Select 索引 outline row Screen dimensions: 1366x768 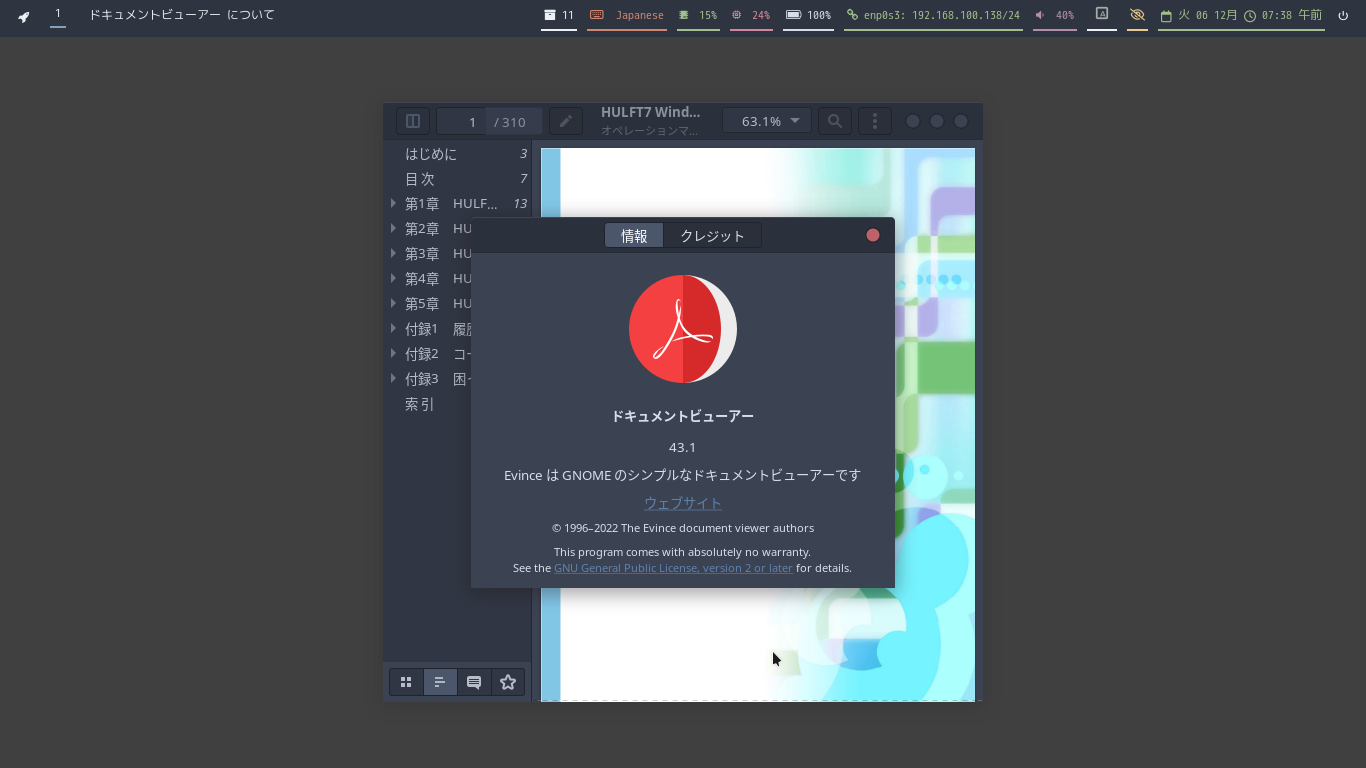(457, 404)
